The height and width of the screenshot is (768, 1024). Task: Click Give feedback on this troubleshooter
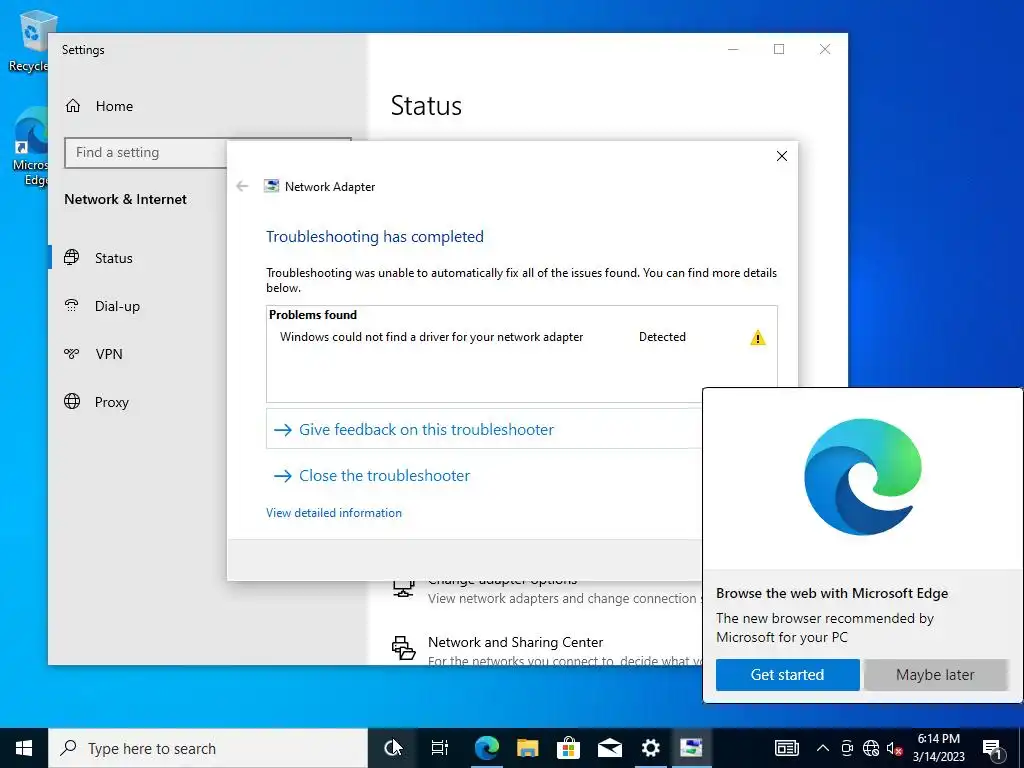coord(484,429)
